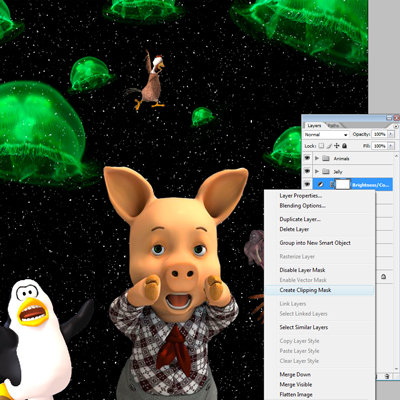Toggle lock image pixels brush icon
This screenshot has width=400, height=400.
point(329,146)
